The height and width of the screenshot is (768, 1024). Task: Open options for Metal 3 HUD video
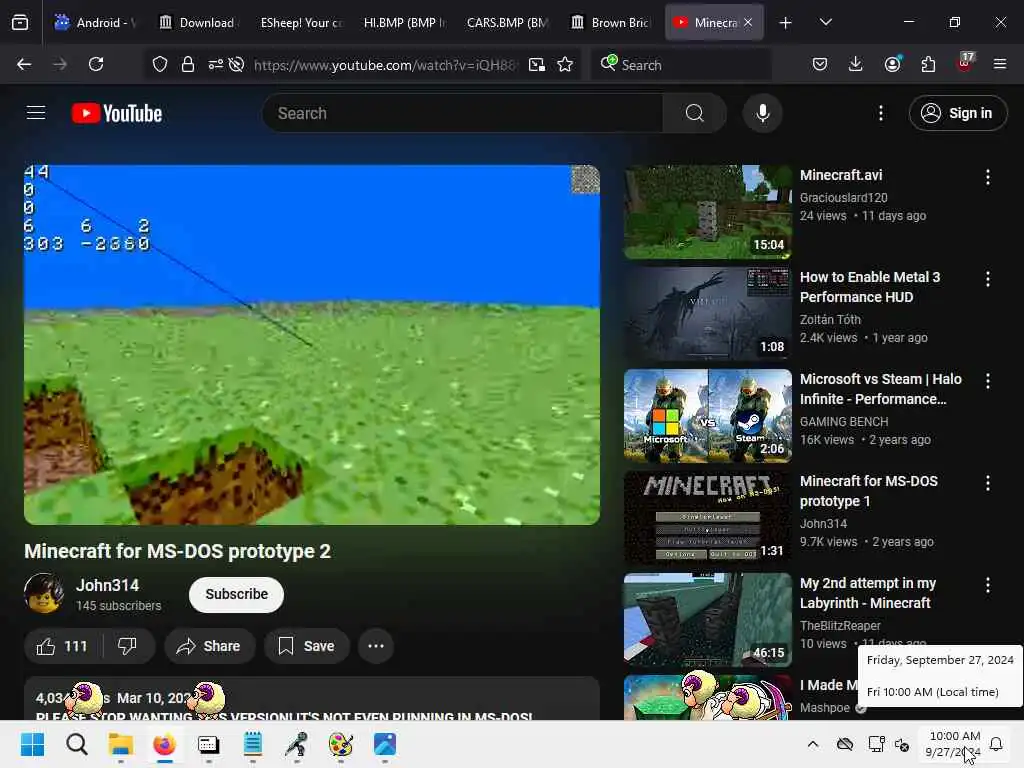[x=987, y=279]
